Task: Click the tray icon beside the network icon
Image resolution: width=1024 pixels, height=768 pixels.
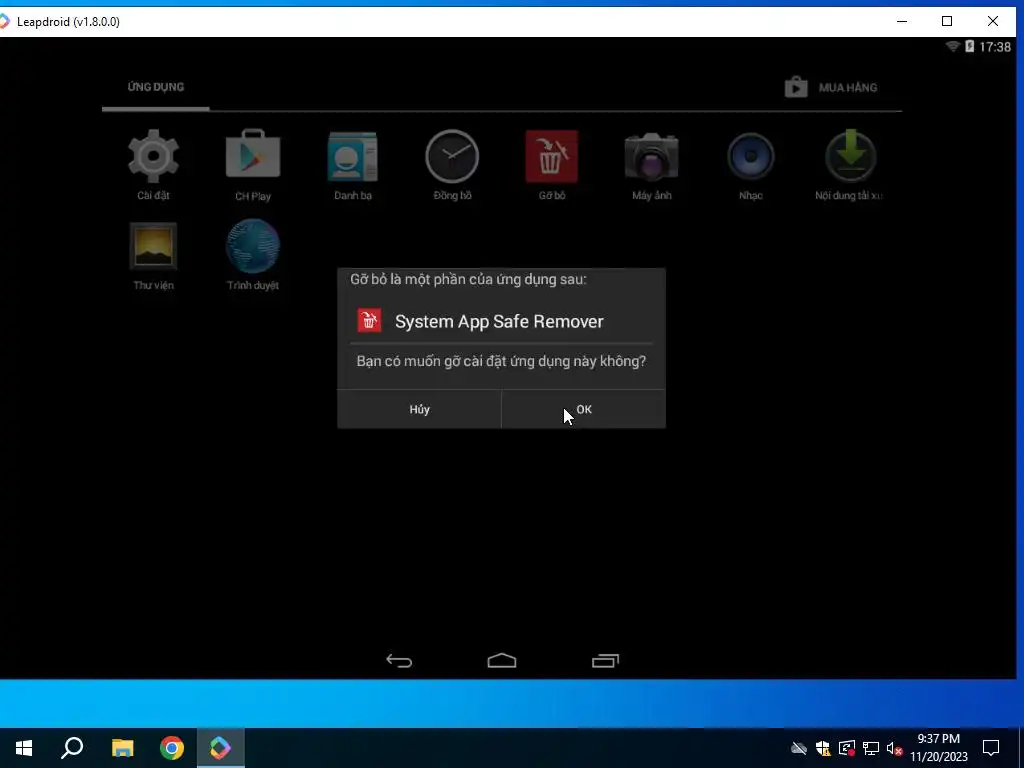Action: 847,748
